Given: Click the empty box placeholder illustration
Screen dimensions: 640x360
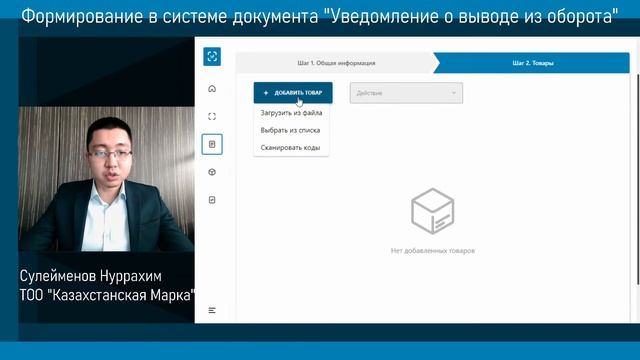Looking at the screenshot, I should (x=433, y=211).
